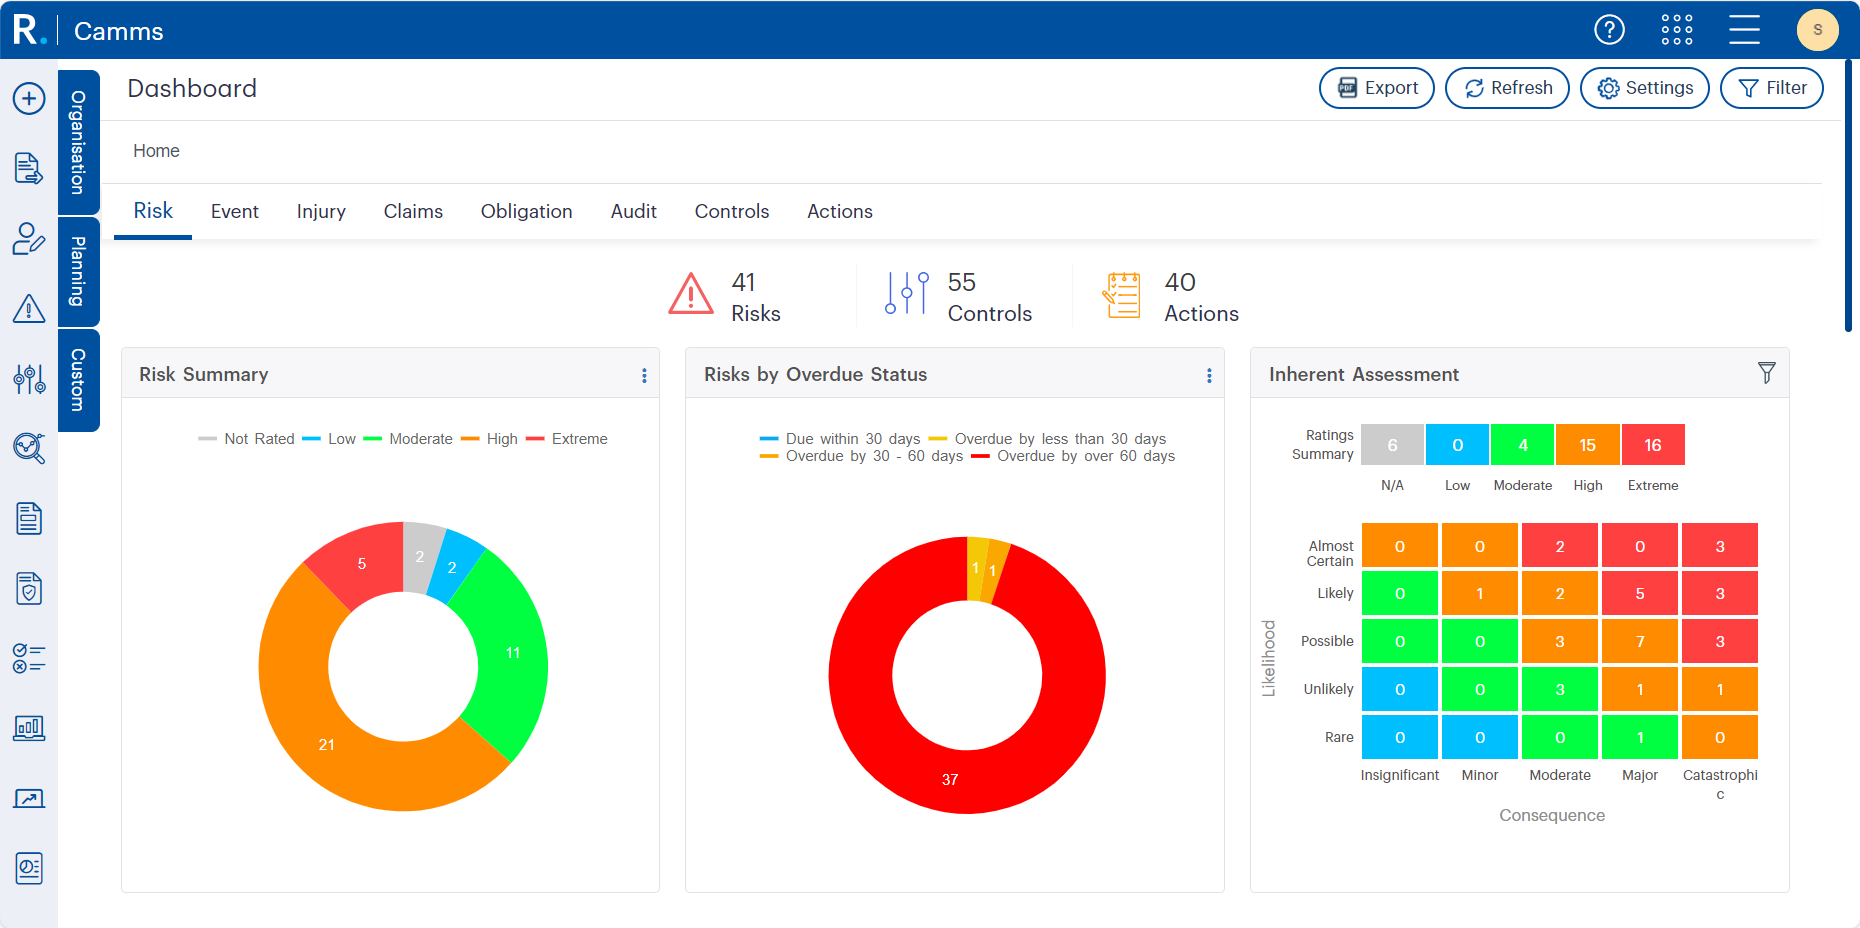1860x928 pixels.
Task: Toggle Low legend in Risk Summary
Action: 329,439
